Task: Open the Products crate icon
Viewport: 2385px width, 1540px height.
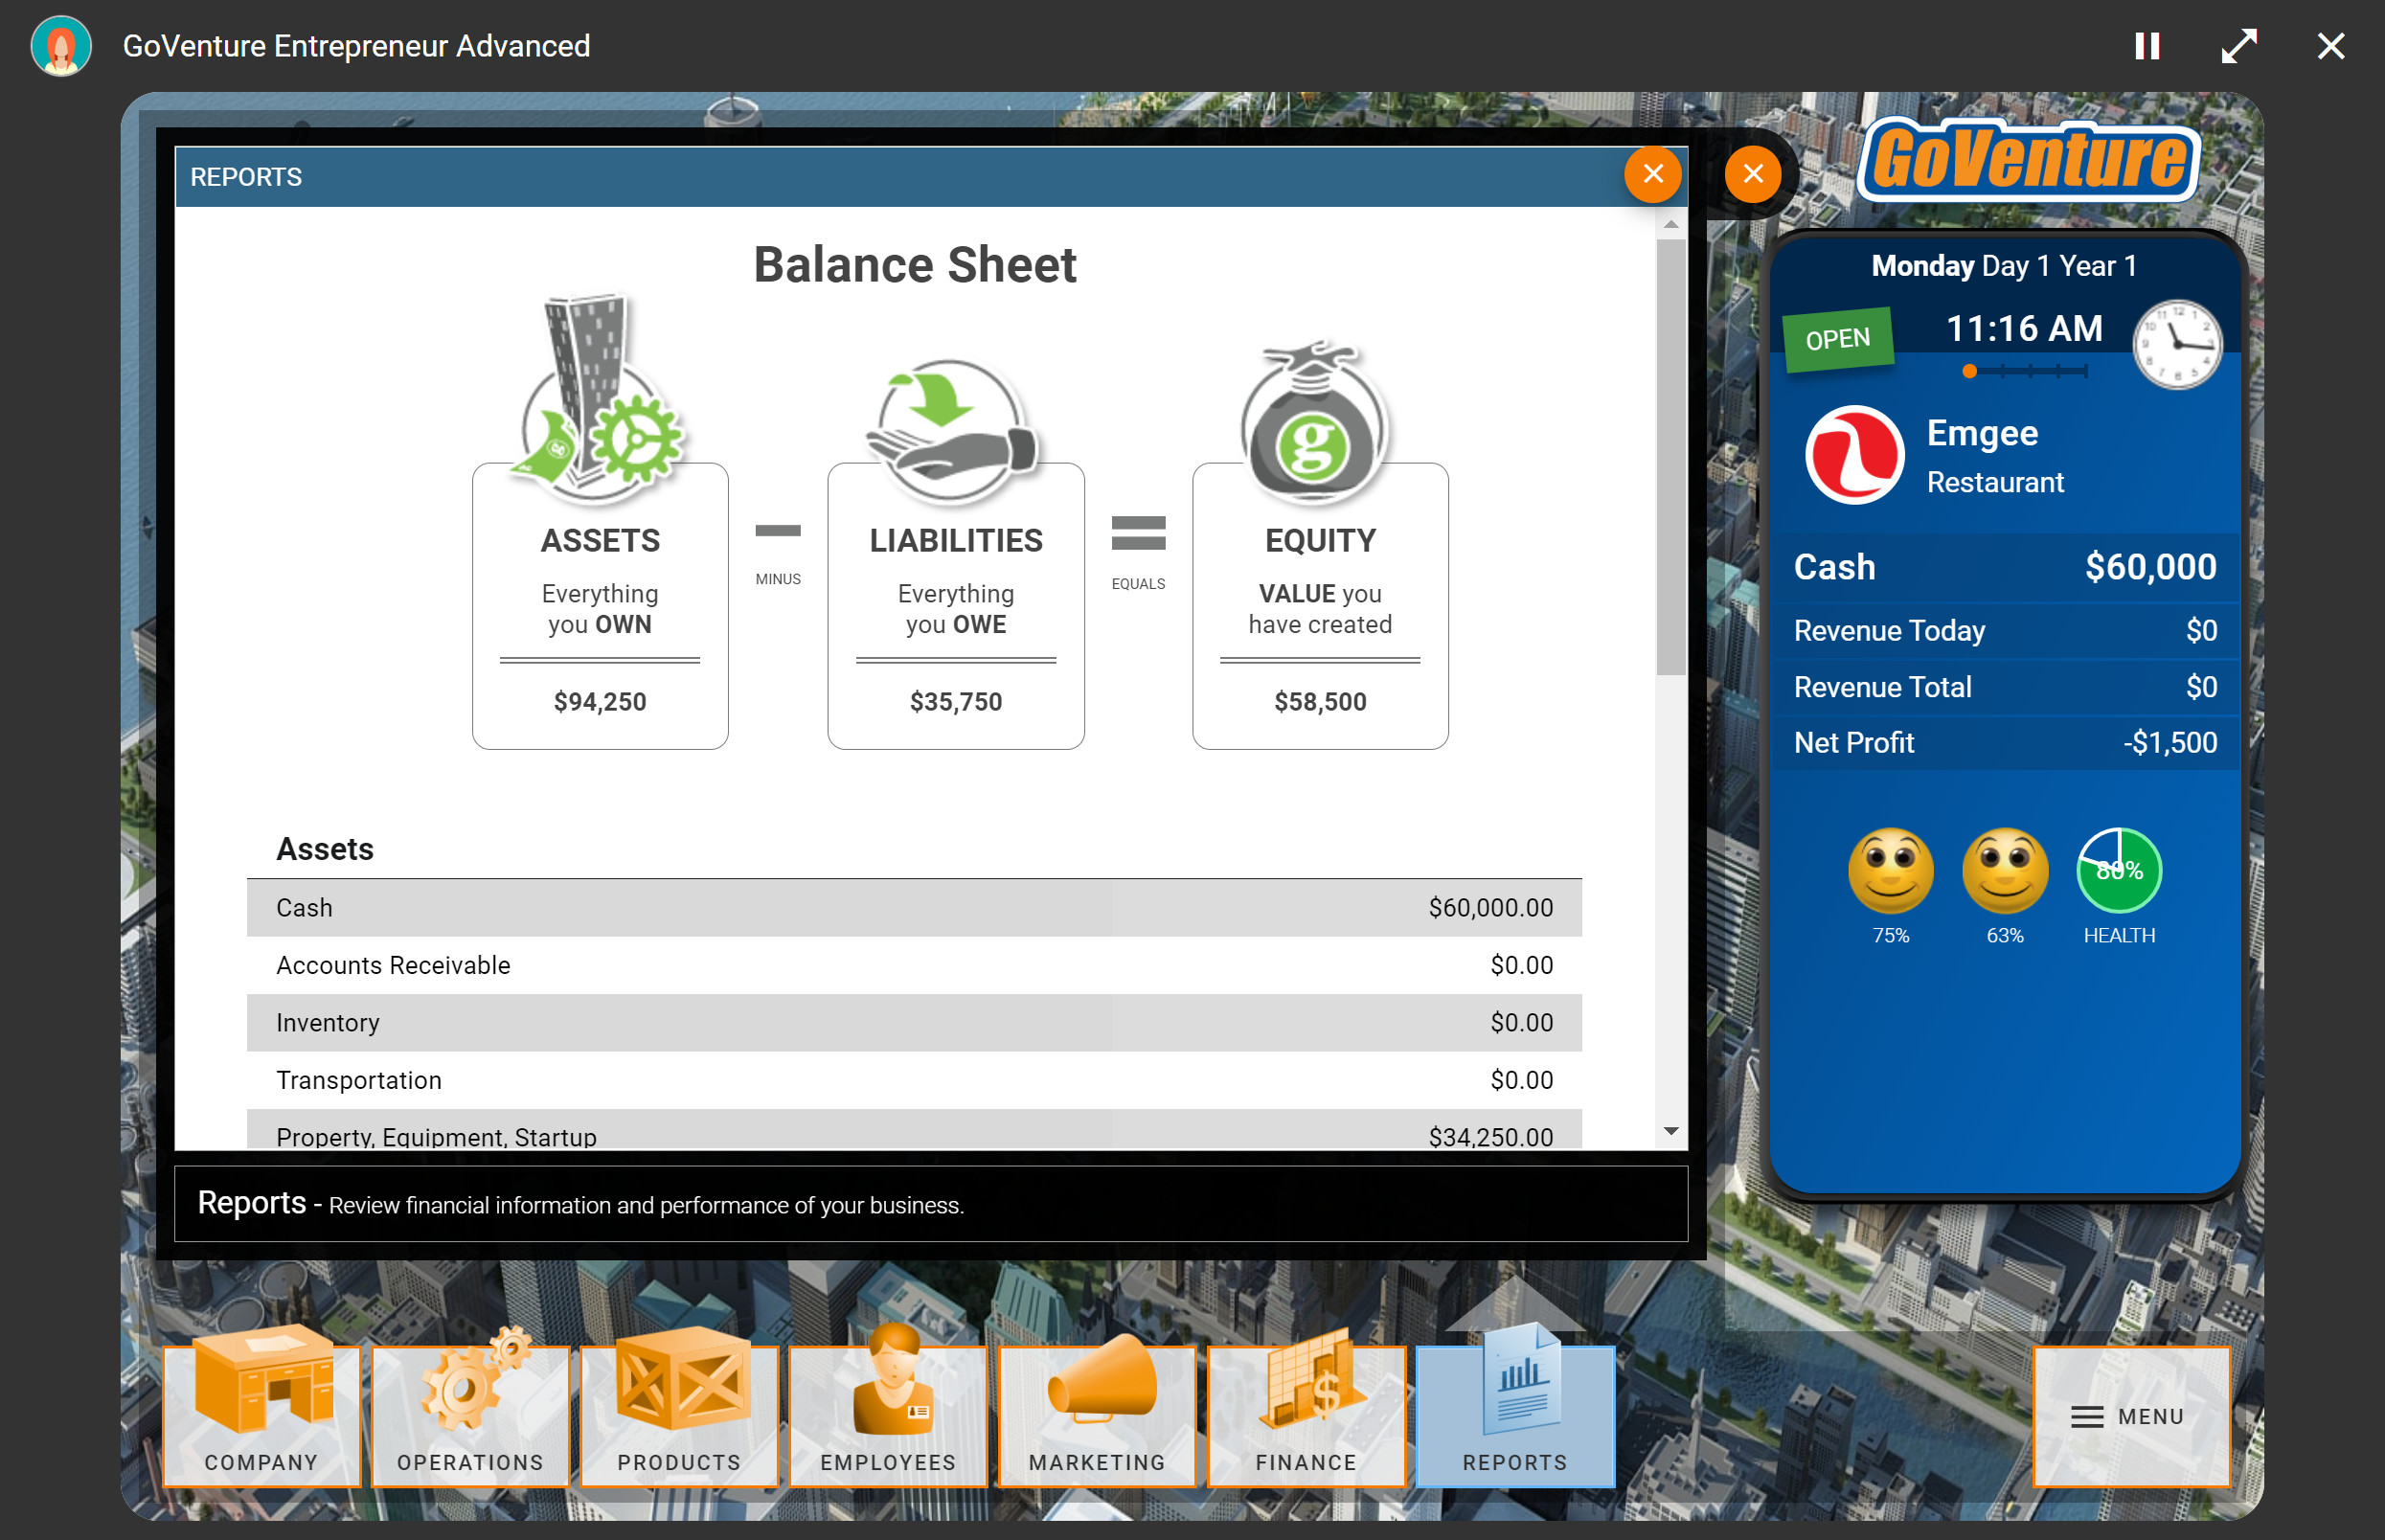Action: pyautogui.click(x=678, y=1413)
